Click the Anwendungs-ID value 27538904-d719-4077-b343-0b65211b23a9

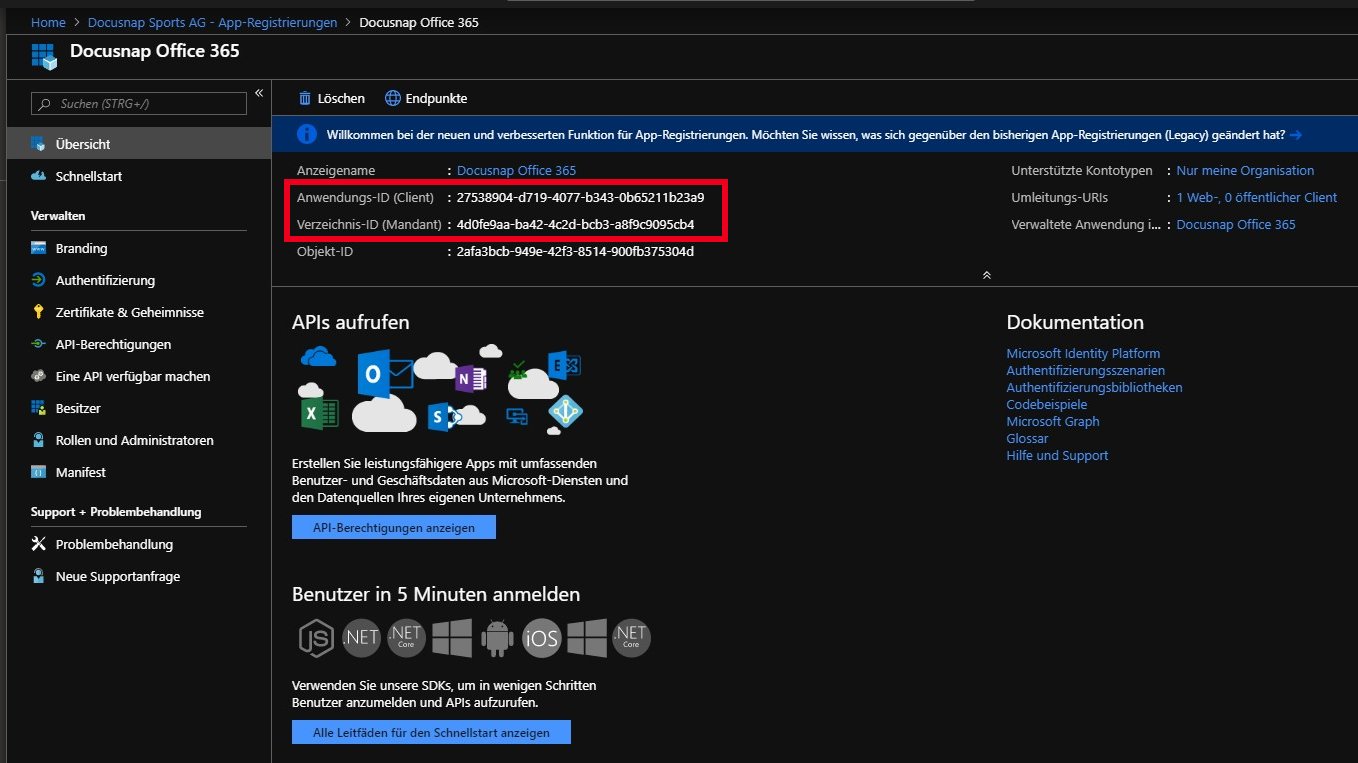[x=580, y=197]
